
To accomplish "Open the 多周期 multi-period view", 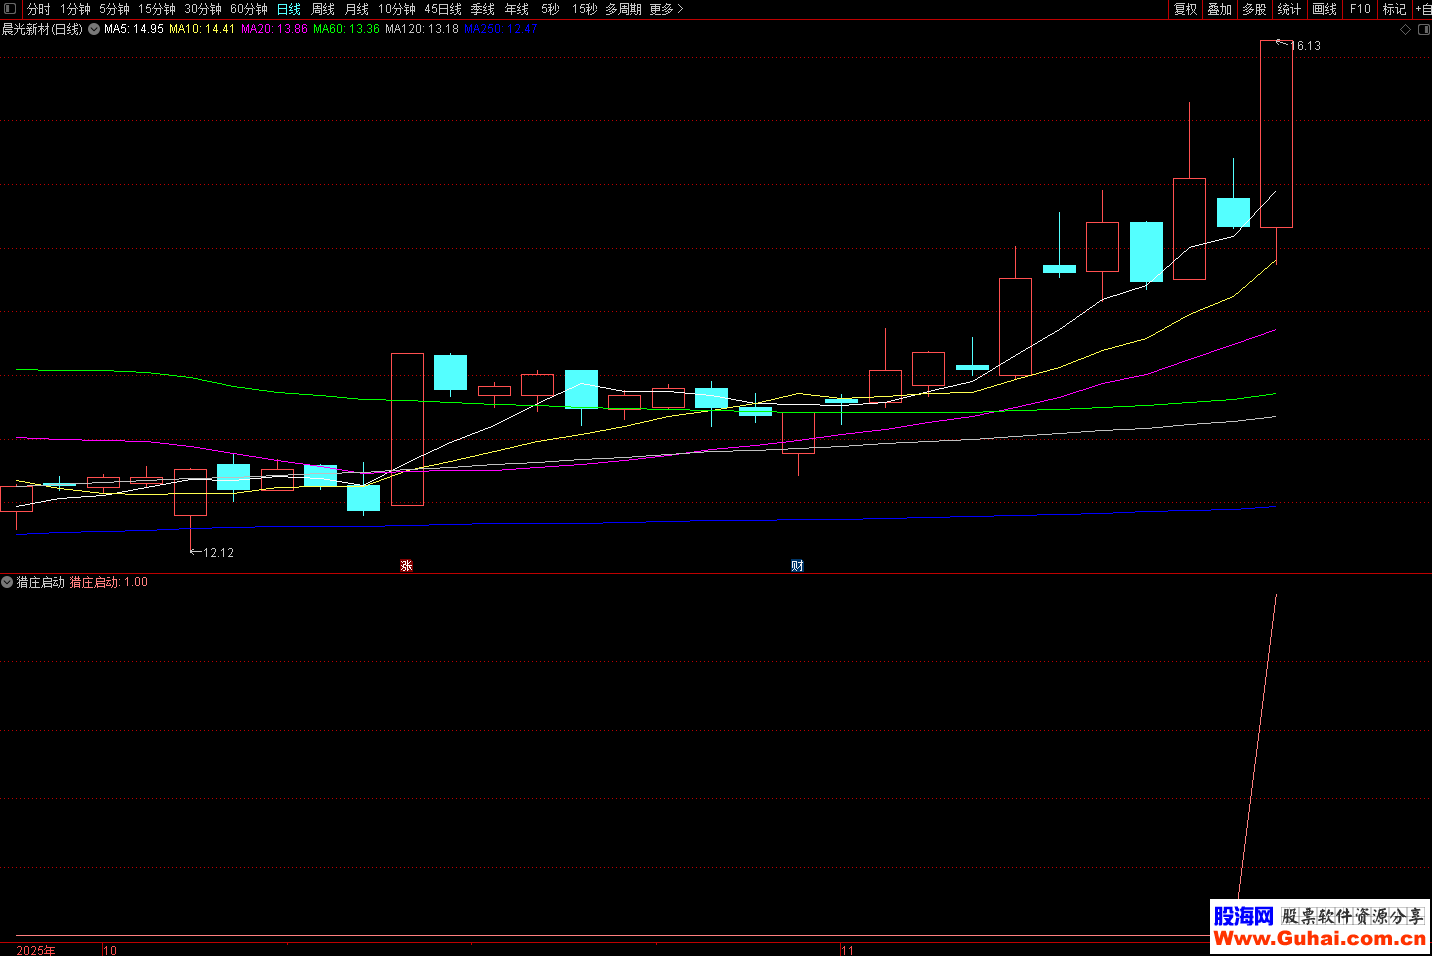I will (x=623, y=9).
